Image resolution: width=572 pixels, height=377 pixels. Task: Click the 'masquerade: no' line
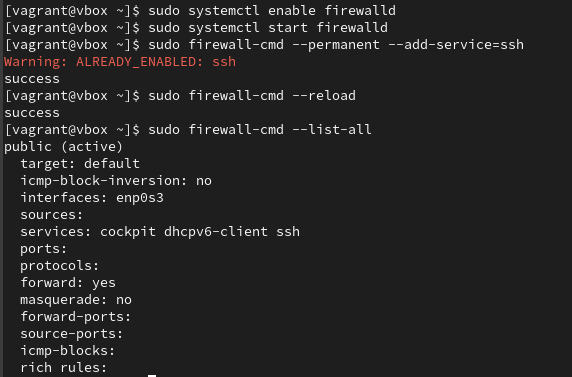[76, 300]
